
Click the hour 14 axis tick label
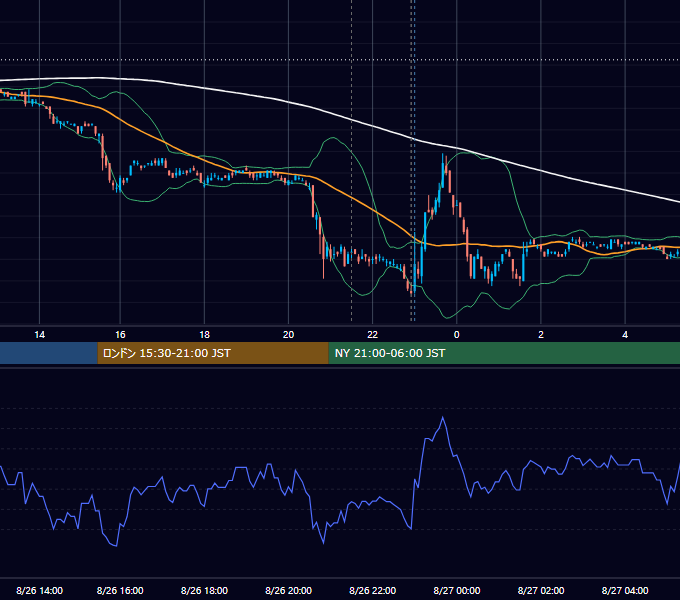pyautogui.click(x=39, y=335)
